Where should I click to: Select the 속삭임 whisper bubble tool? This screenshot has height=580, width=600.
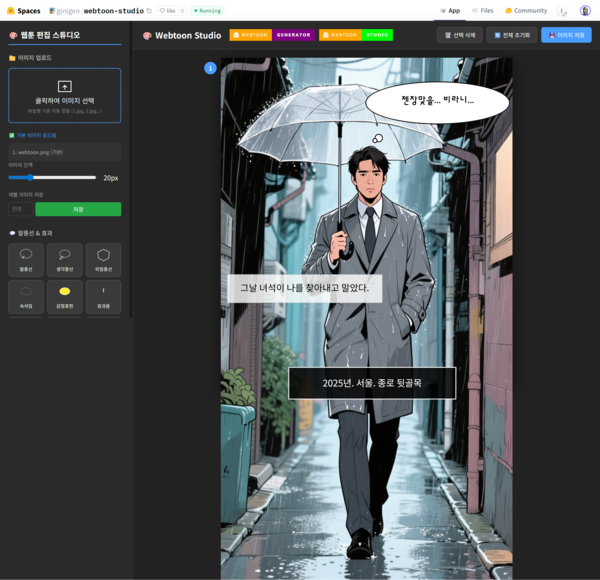(26, 297)
